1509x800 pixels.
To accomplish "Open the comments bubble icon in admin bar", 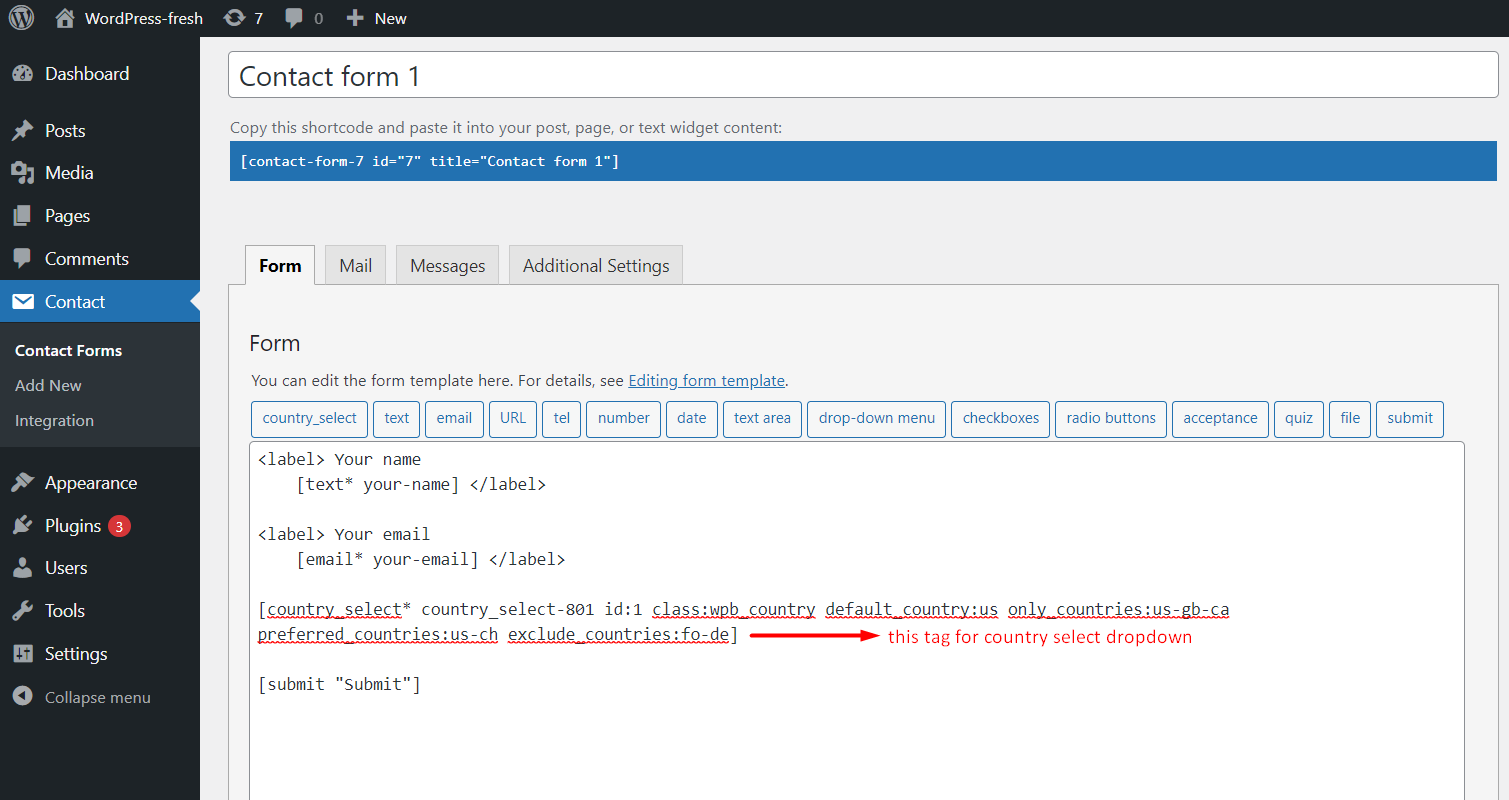I will pos(294,18).
